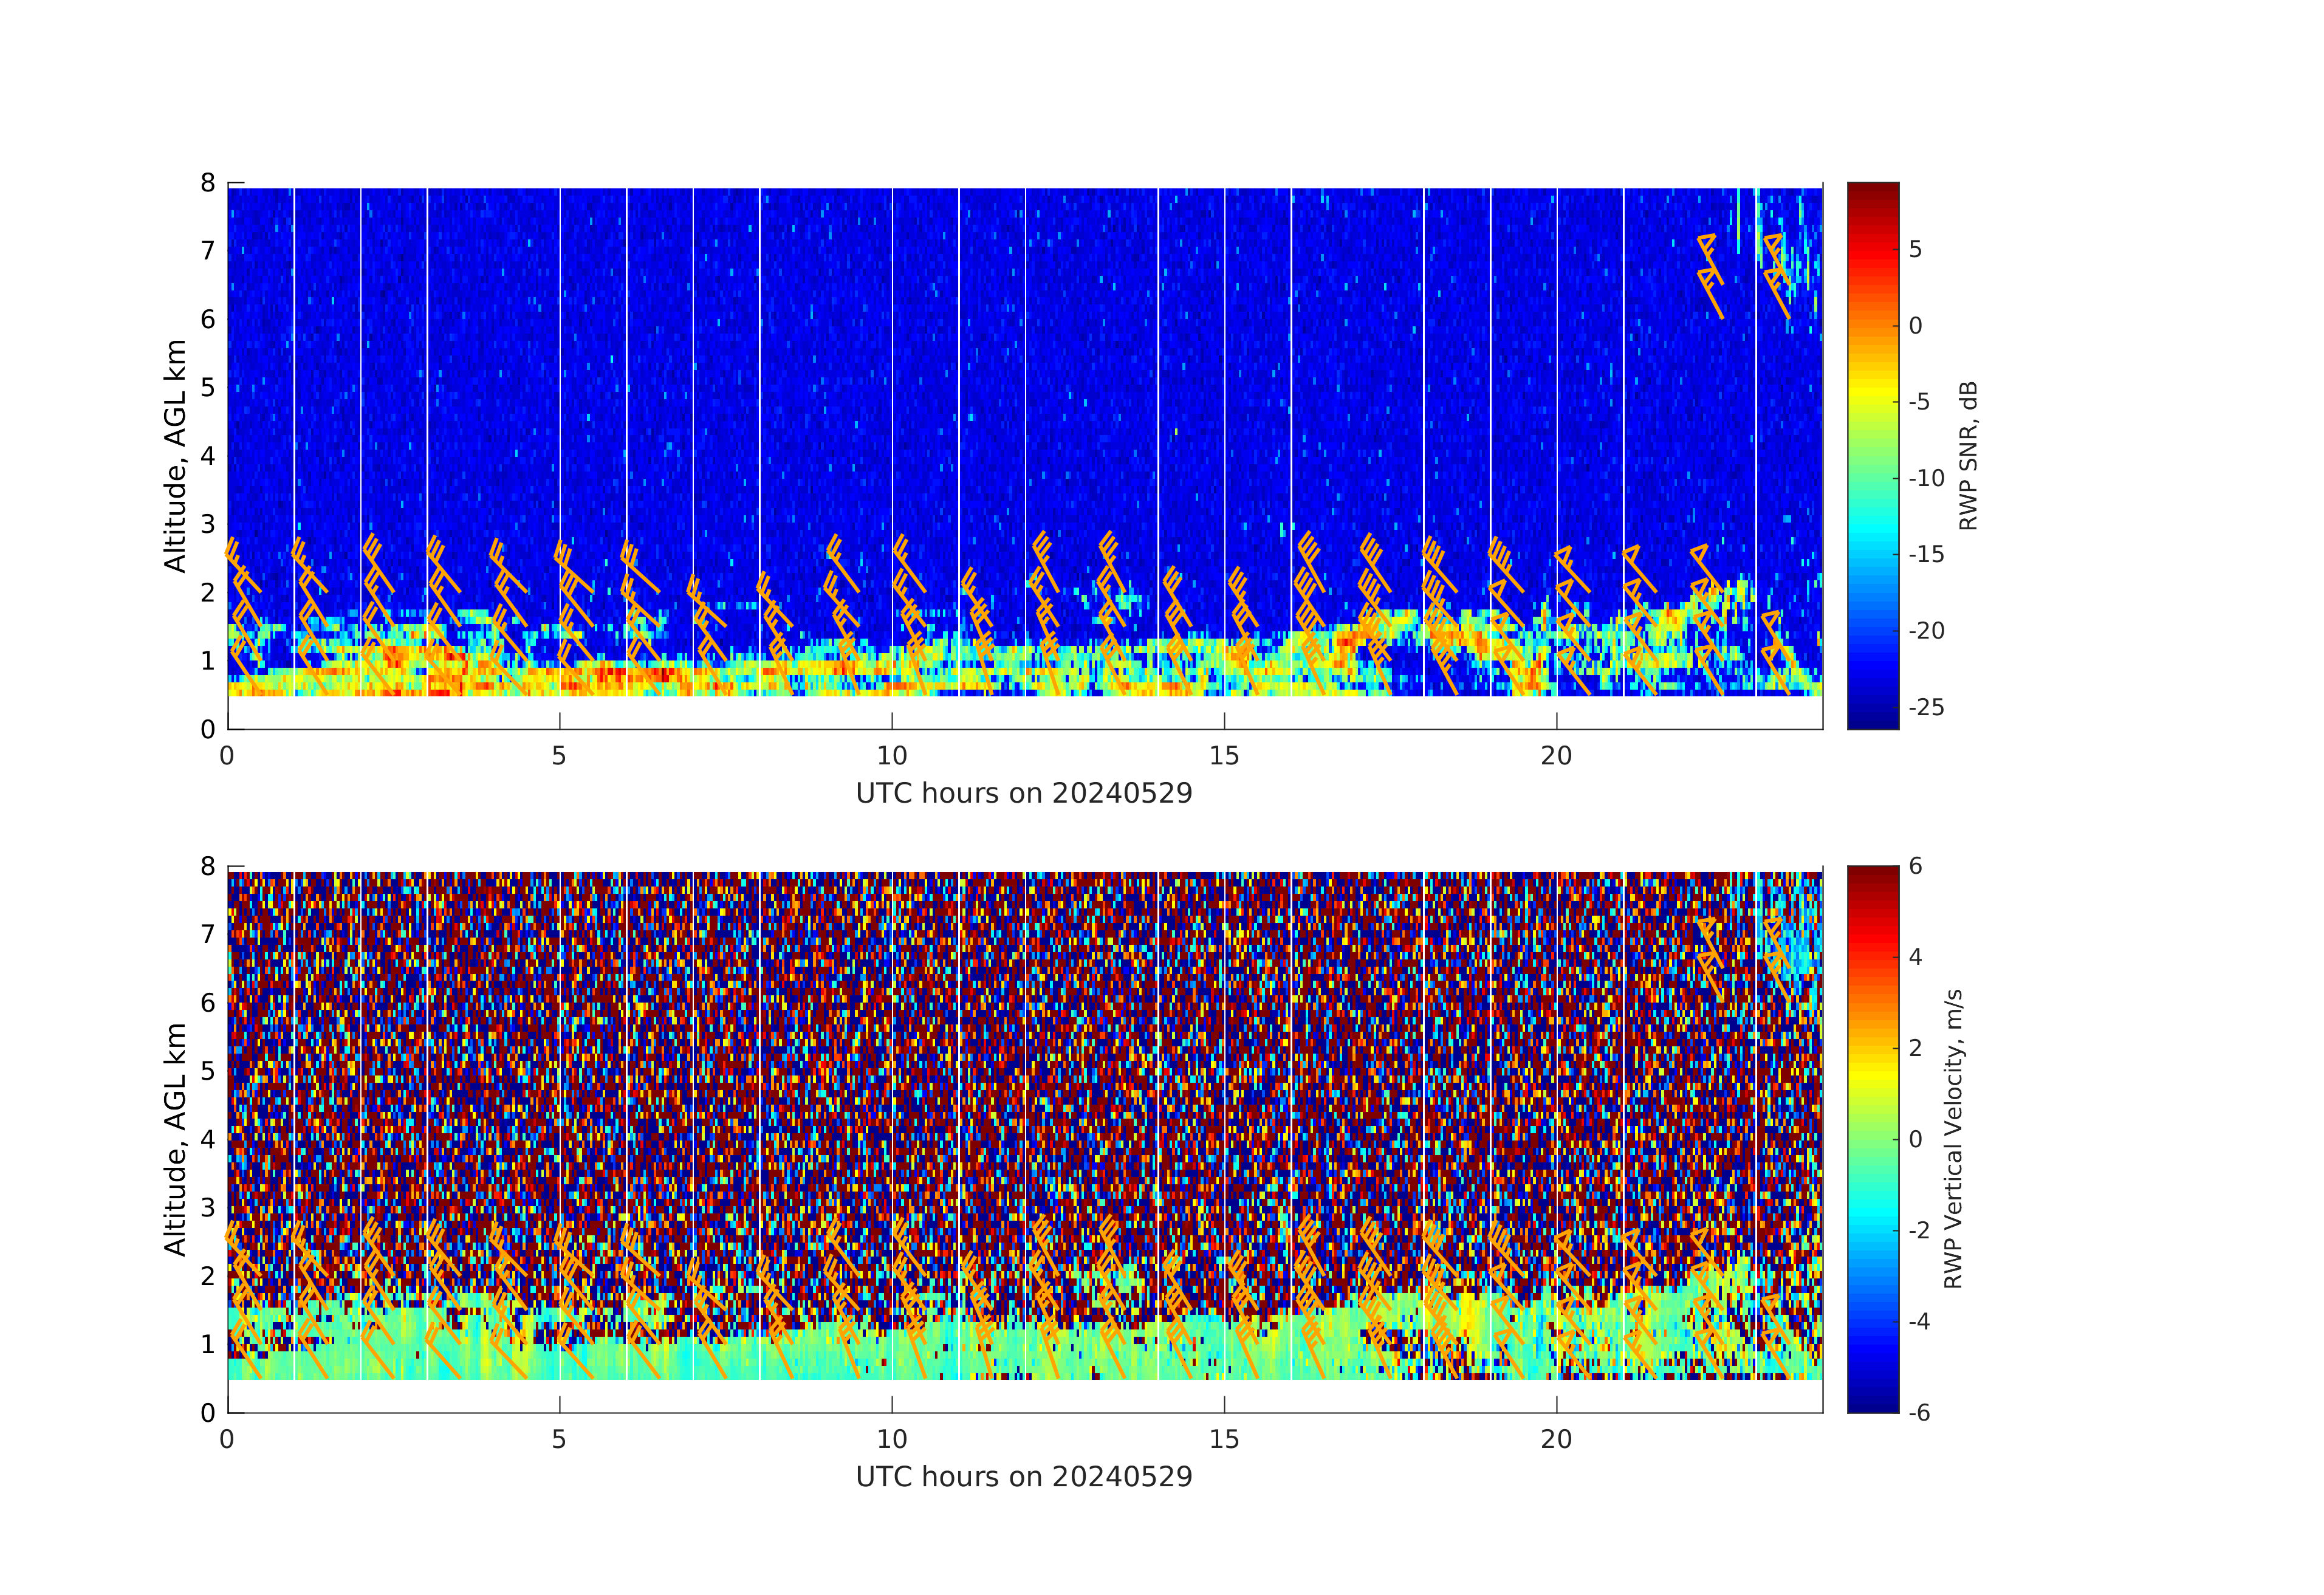2324x1595 pixels.
Task: Click the x-axis tick label 10 on the bottom plot
Action: tap(892, 1440)
